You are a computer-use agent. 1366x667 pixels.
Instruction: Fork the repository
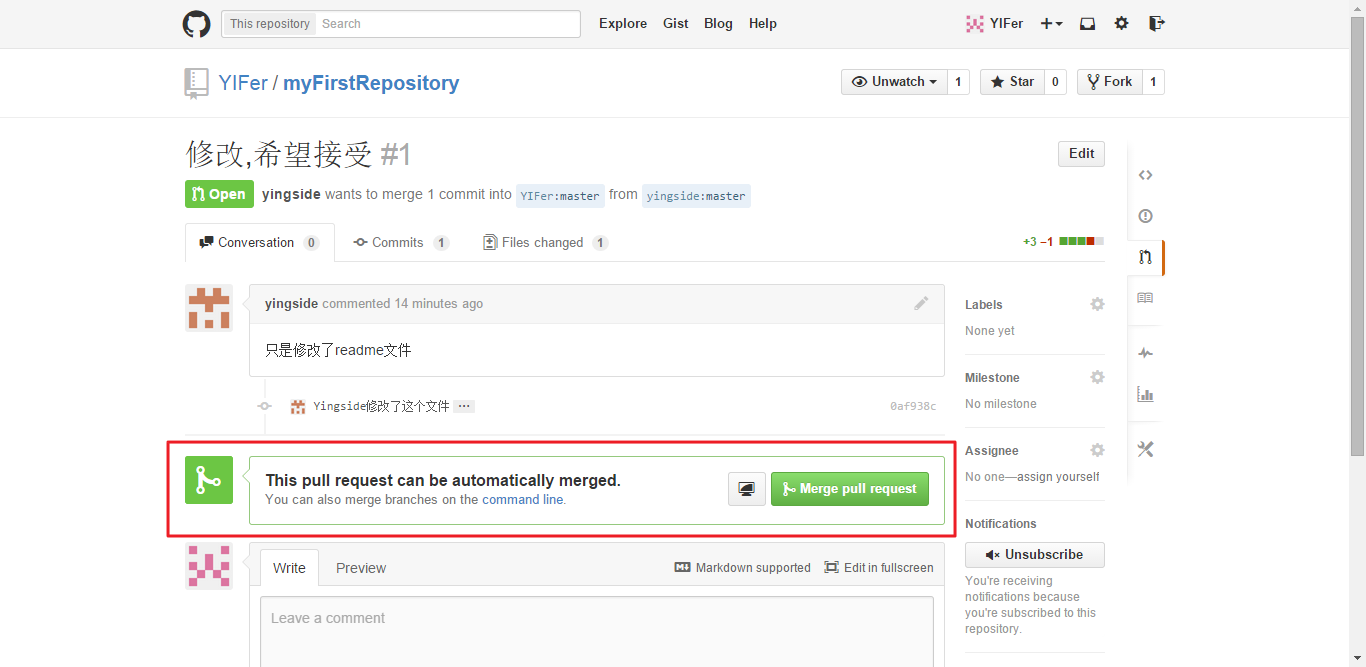coord(1109,82)
